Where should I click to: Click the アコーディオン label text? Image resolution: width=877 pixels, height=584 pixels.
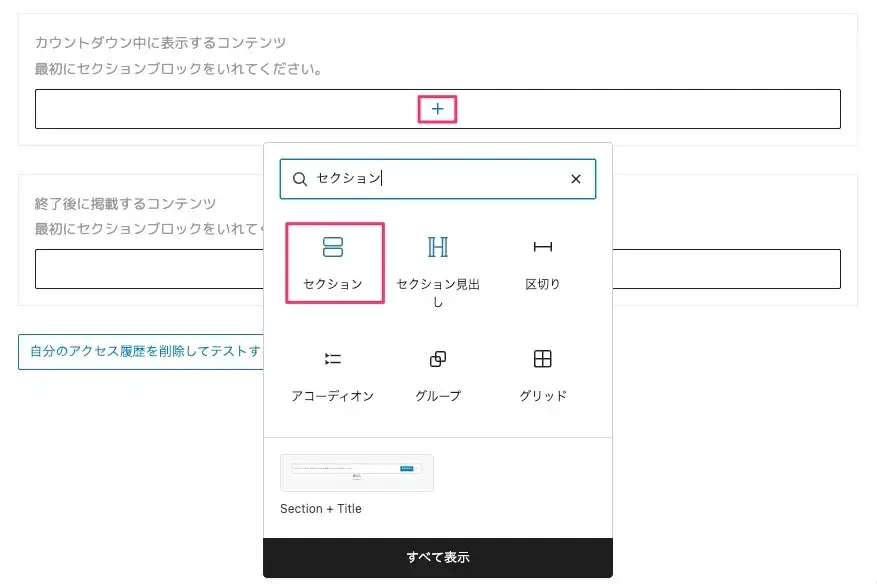click(333, 396)
